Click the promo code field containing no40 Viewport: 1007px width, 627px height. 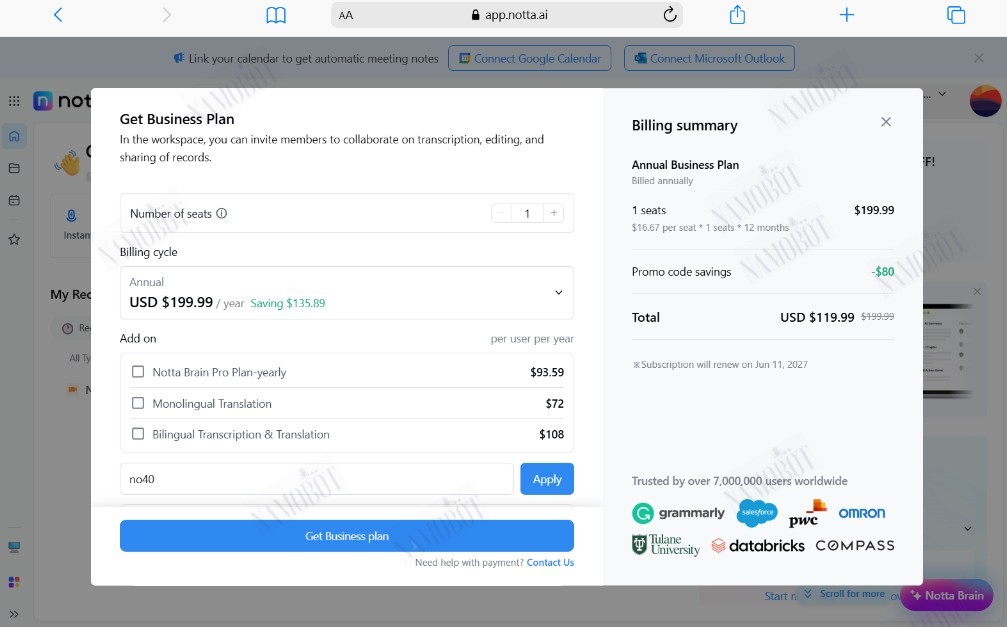tap(317, 479)
